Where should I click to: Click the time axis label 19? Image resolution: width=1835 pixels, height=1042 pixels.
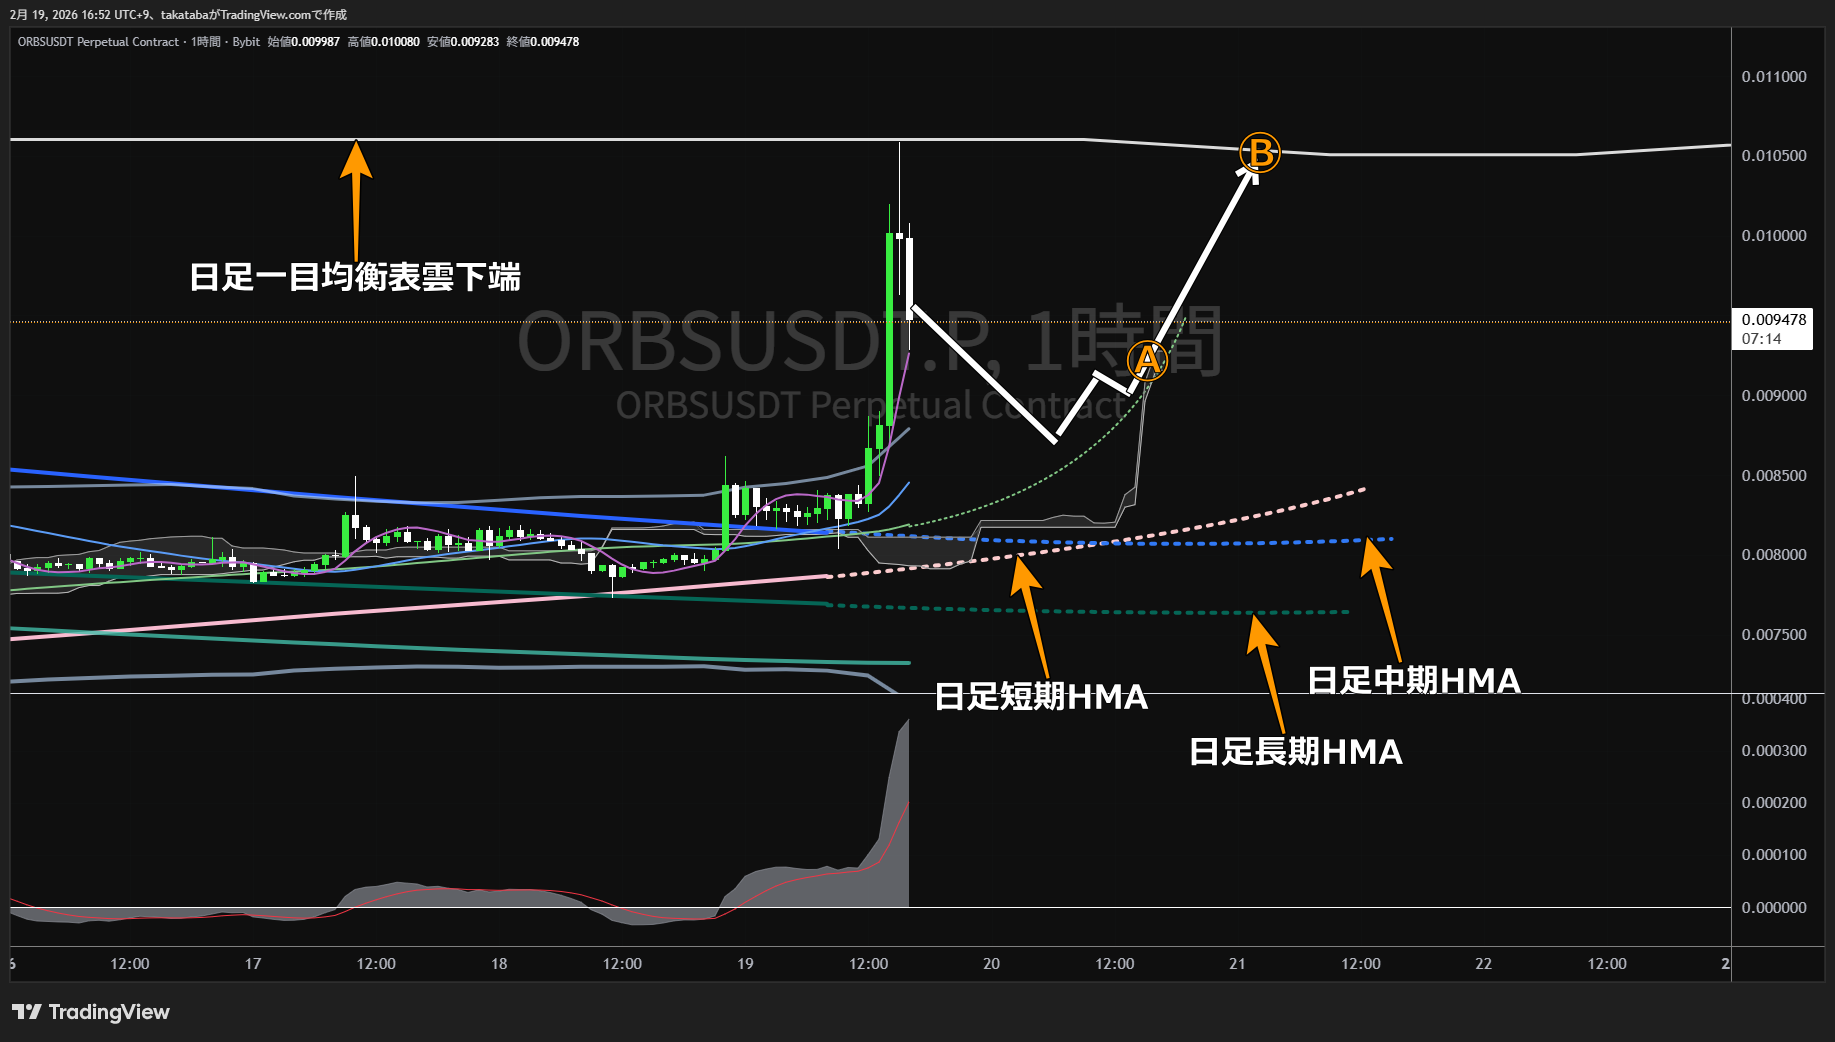pos(745,964)
